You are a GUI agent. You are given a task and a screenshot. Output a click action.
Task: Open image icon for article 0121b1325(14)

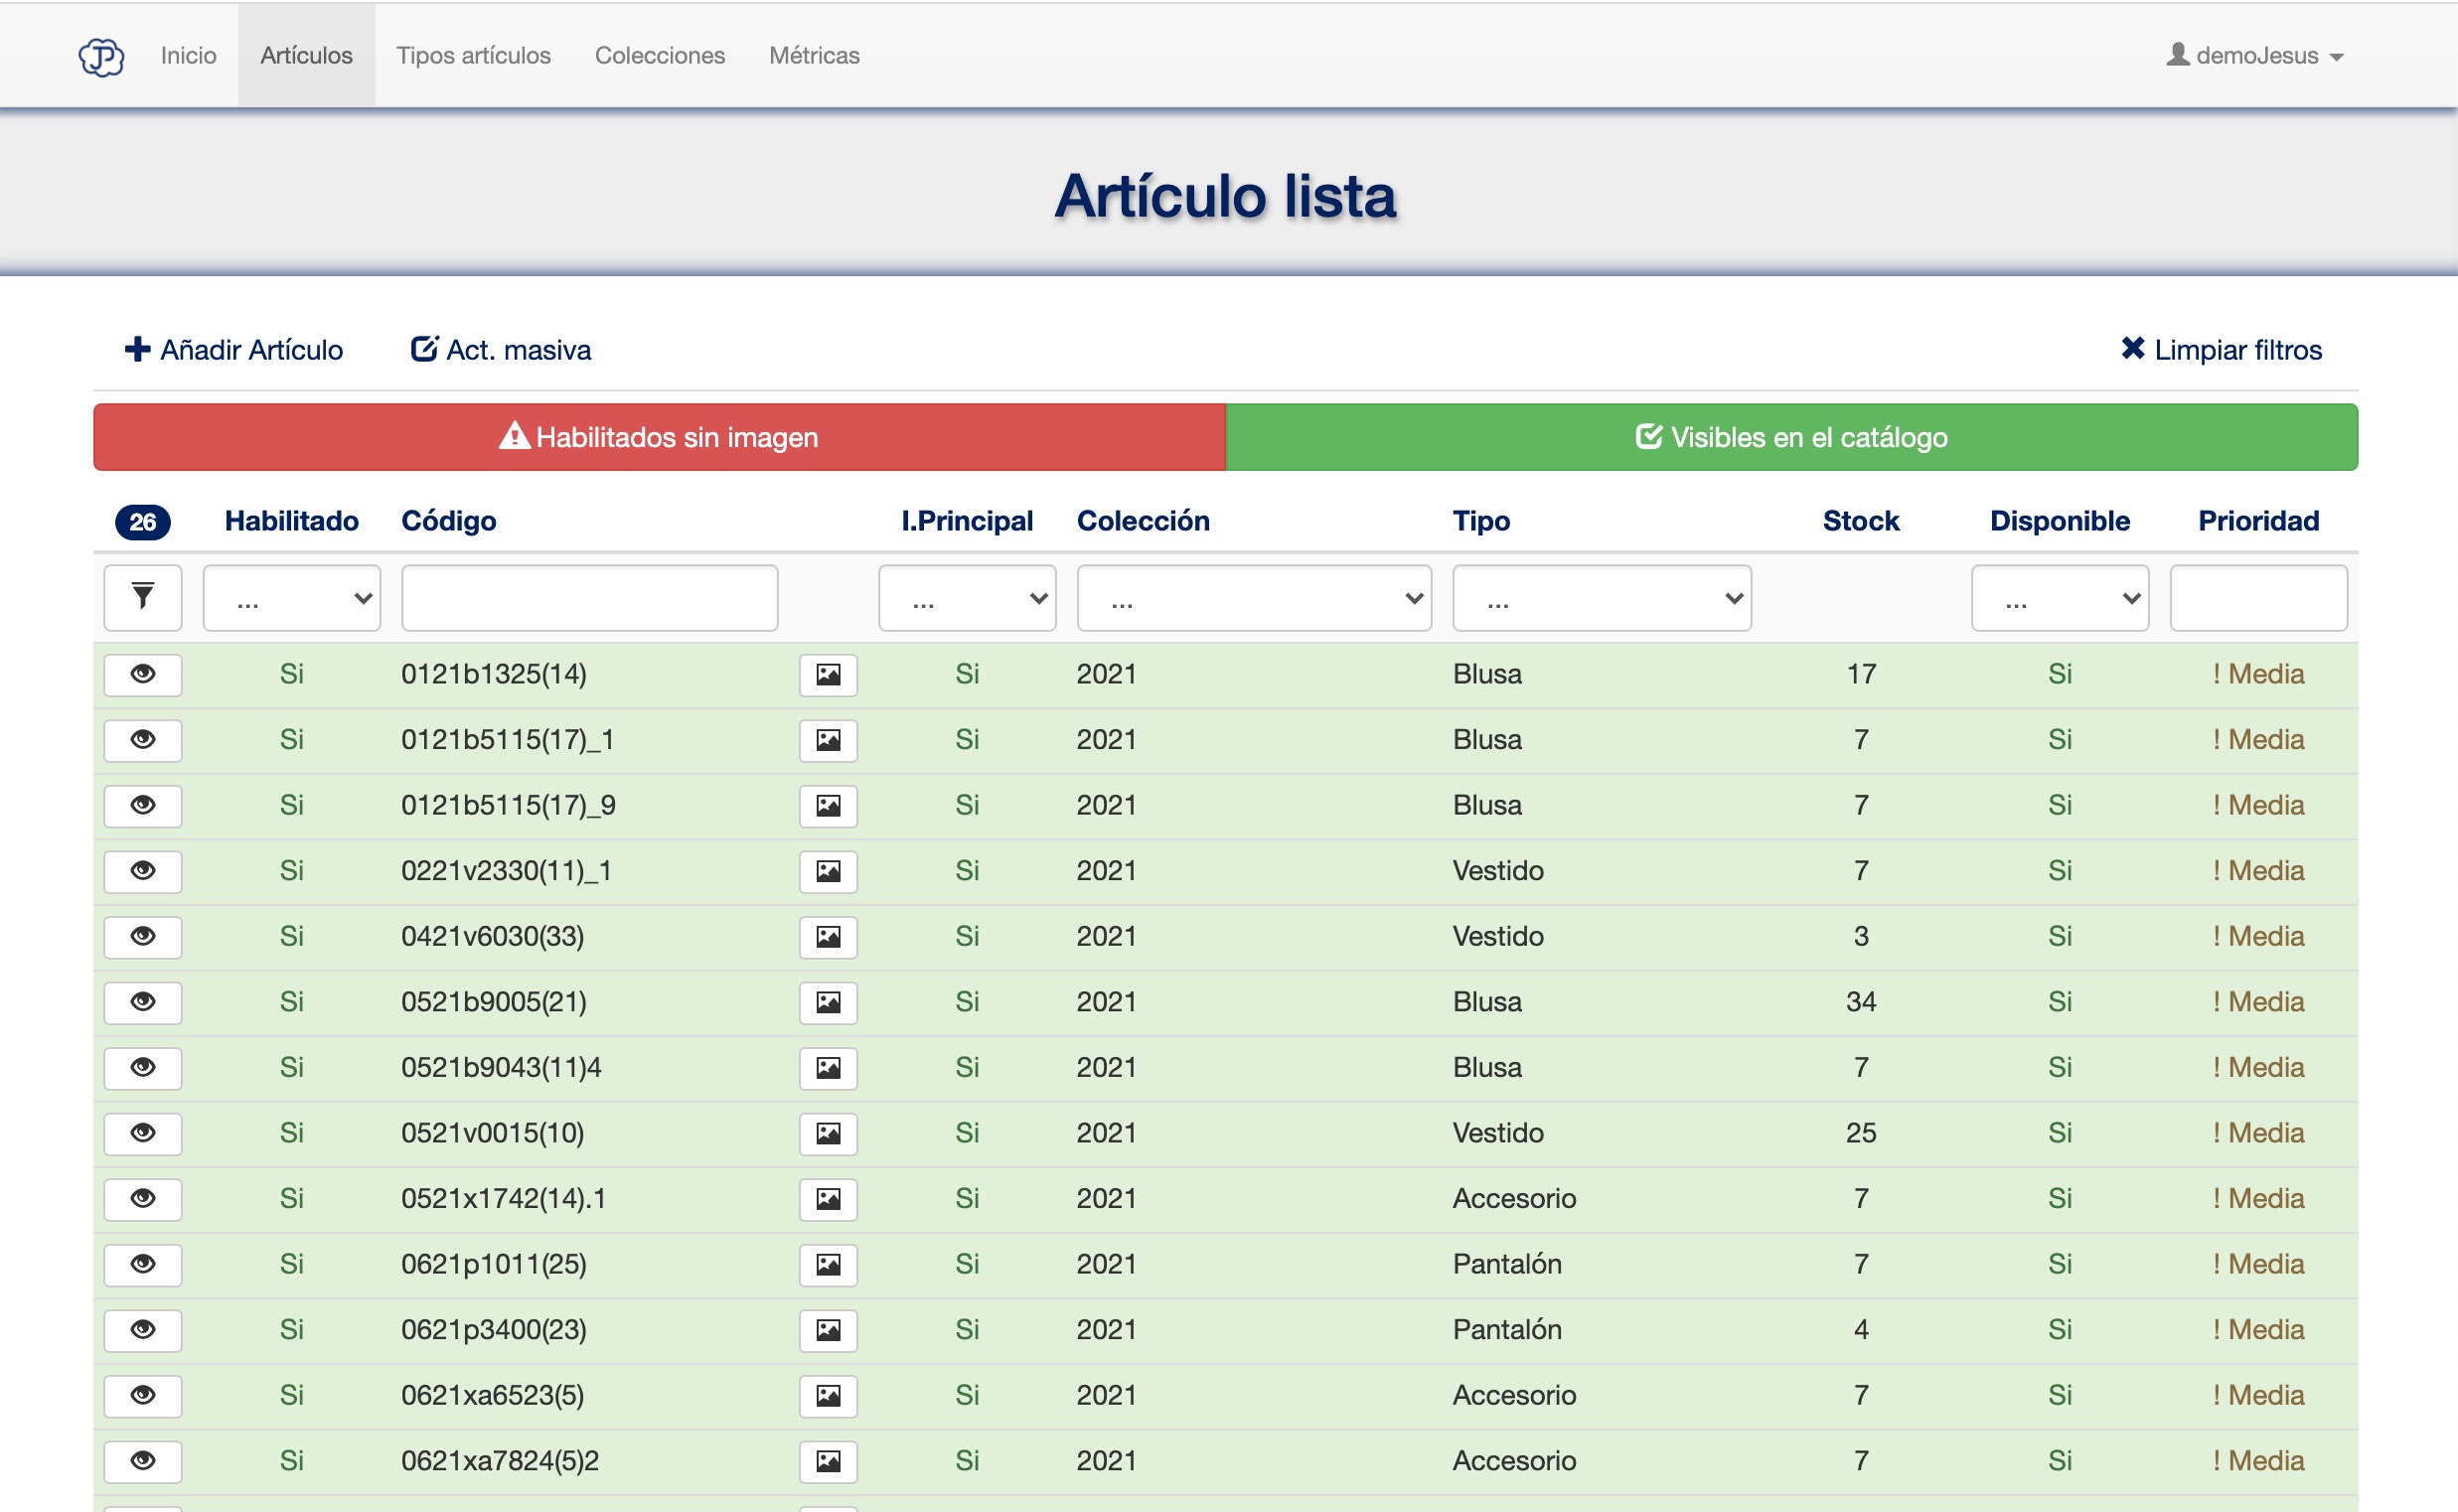(828, 675)
